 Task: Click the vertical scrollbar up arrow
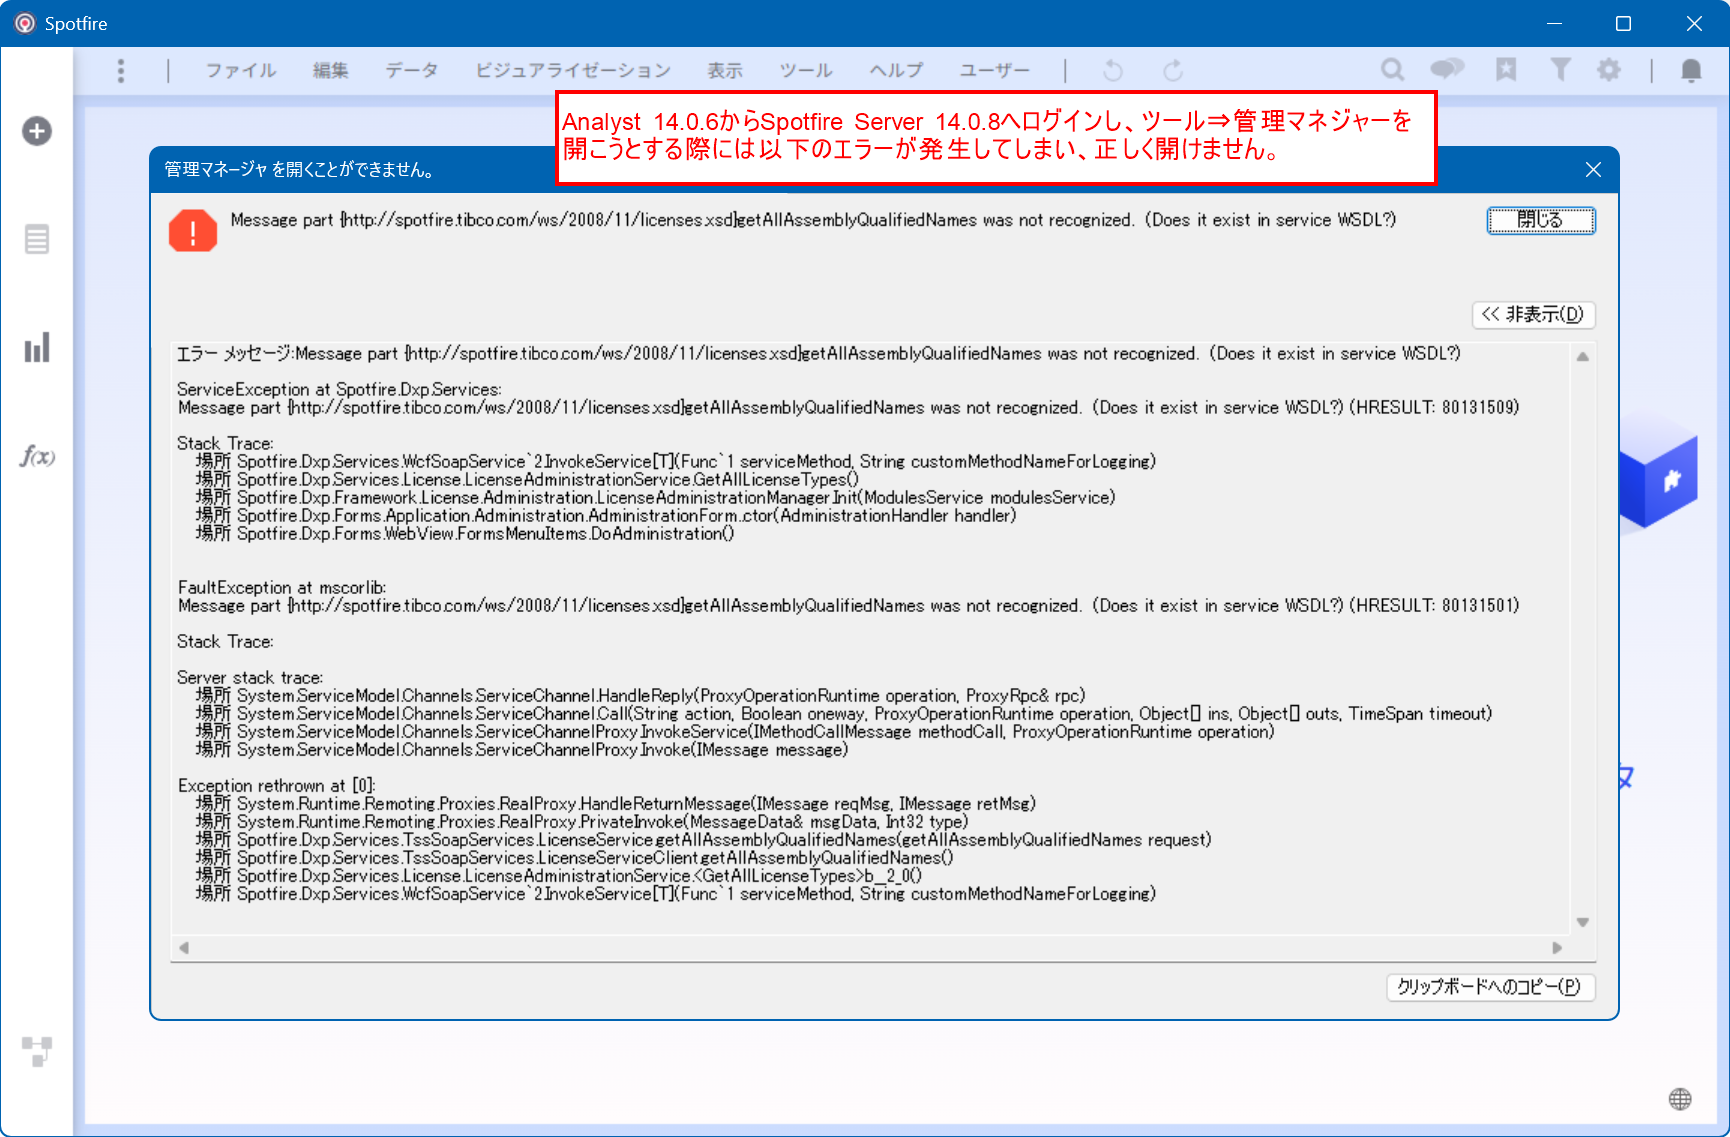[x=1583, y=356]
